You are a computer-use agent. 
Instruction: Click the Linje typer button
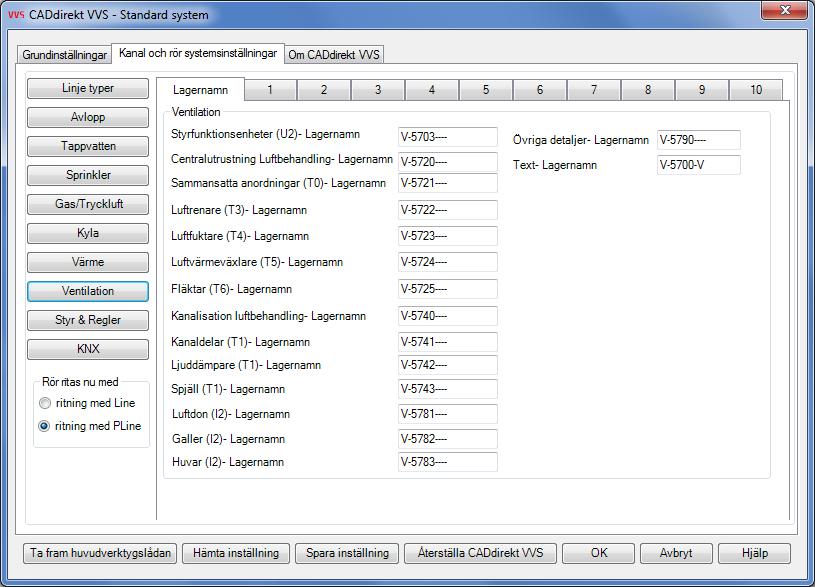point(88,88)
